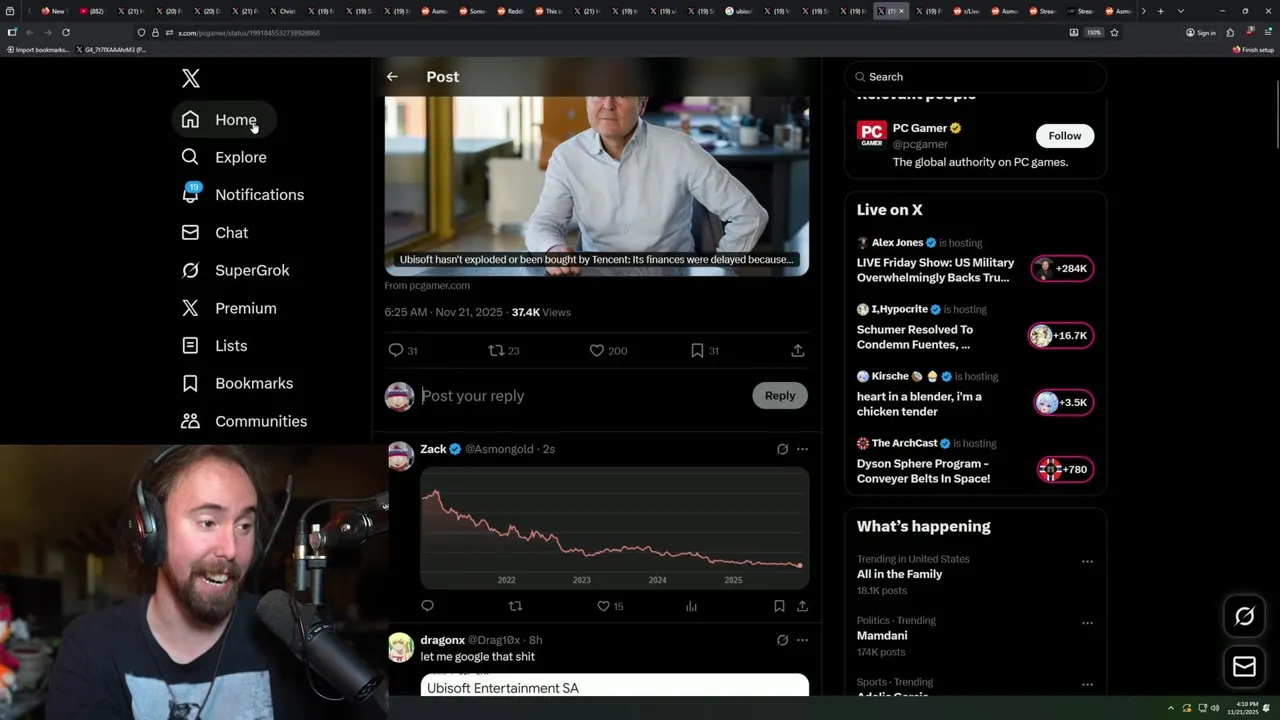Screen dimensions: 1280x720
Task: Join the +284K live listeners badge
Action: tap(1063, 269)
